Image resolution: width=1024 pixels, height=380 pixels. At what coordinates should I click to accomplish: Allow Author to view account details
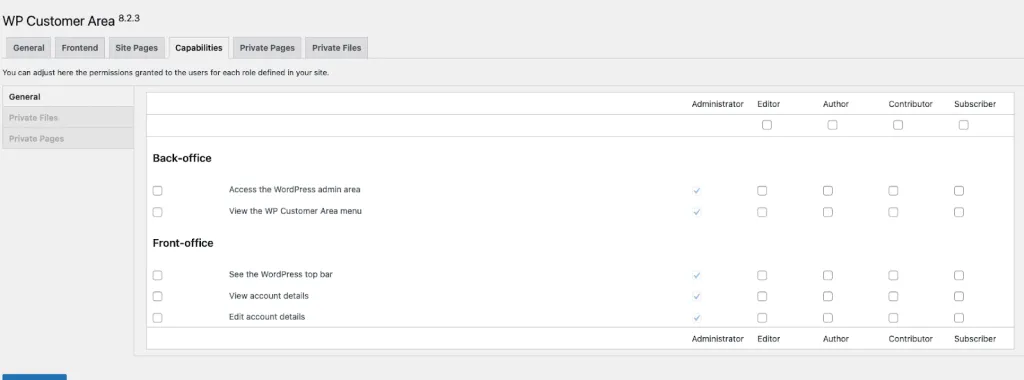pyautogui.click(x=827, y=296)
